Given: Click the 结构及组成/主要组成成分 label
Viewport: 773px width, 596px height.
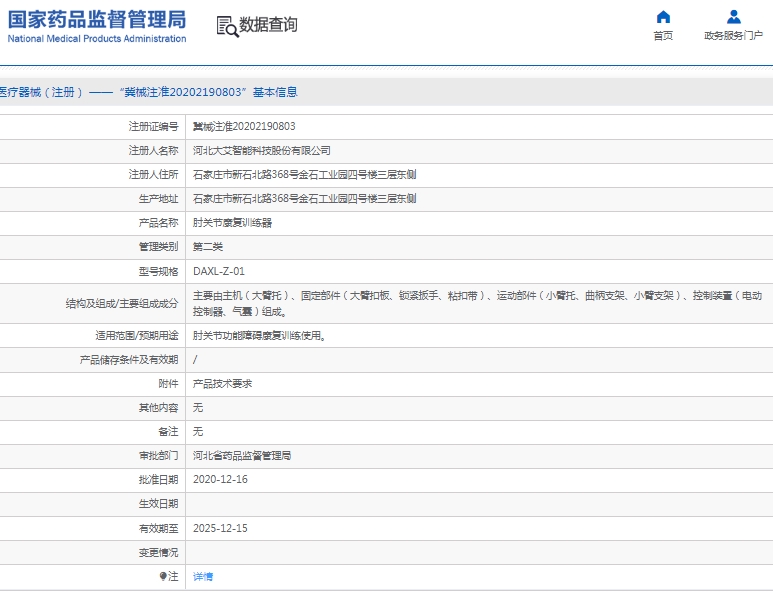Looking at the screenshot, I should [x=122, y=304].
